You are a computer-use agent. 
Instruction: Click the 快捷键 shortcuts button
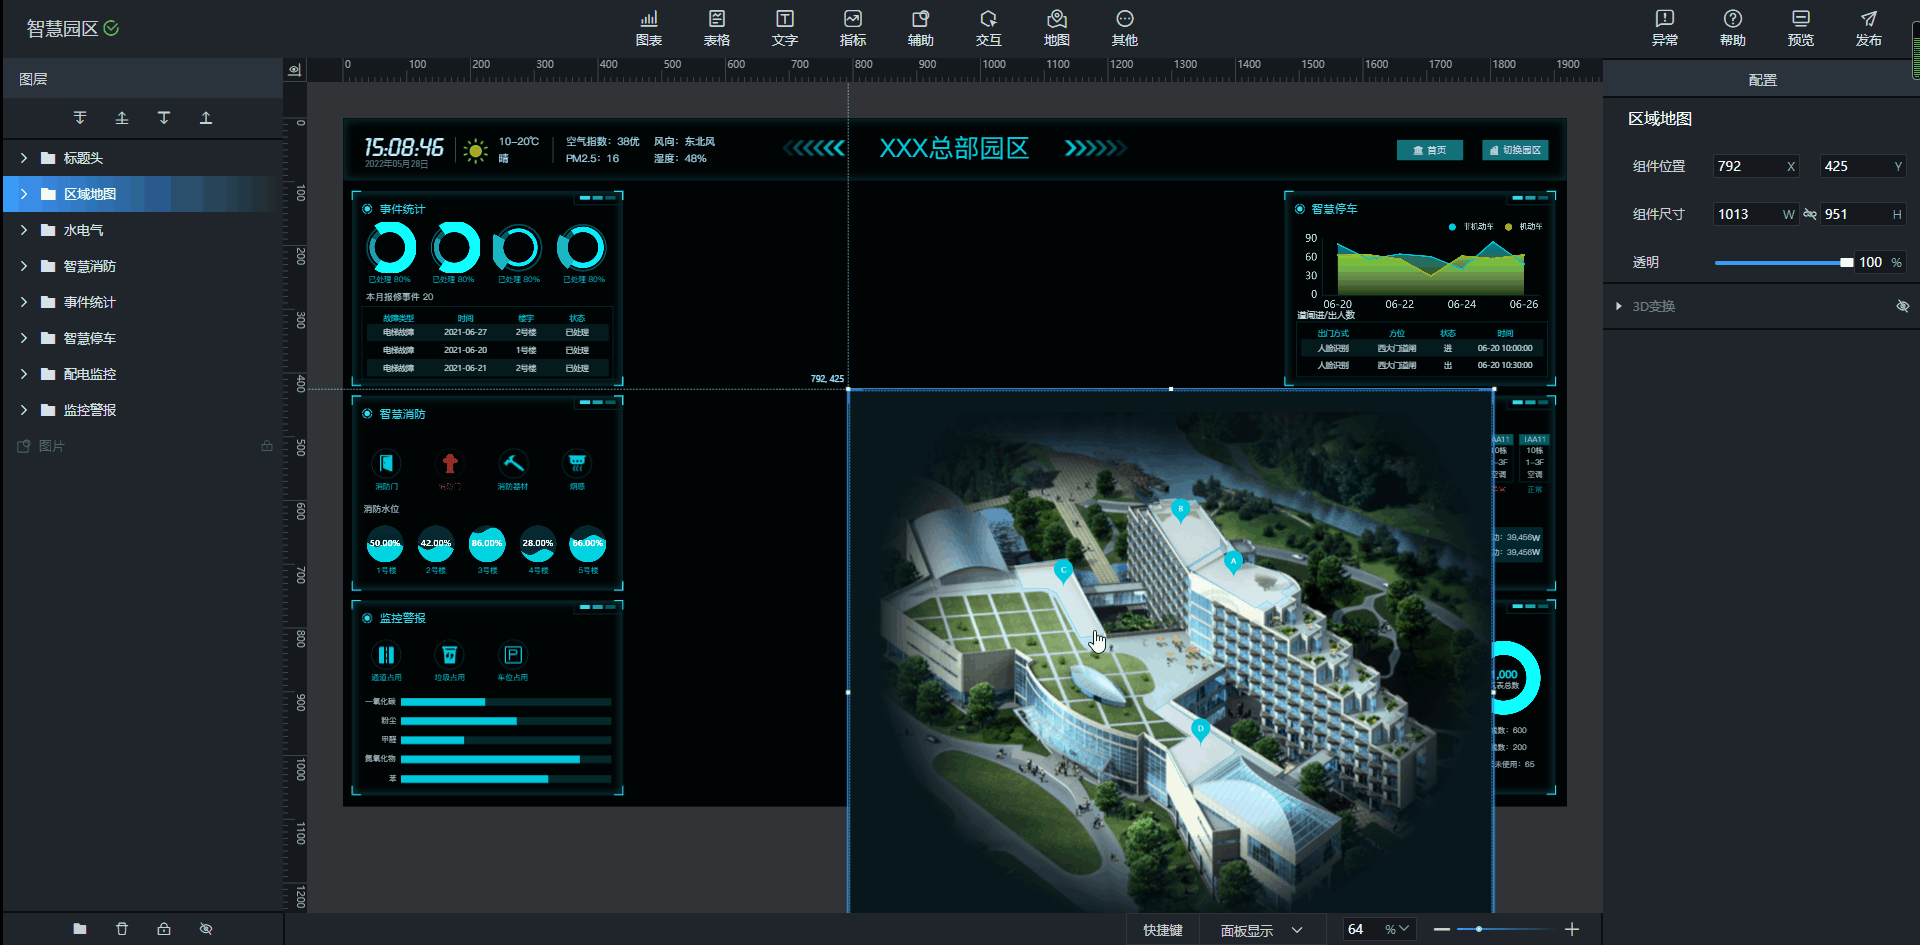tap(1162, 930)
